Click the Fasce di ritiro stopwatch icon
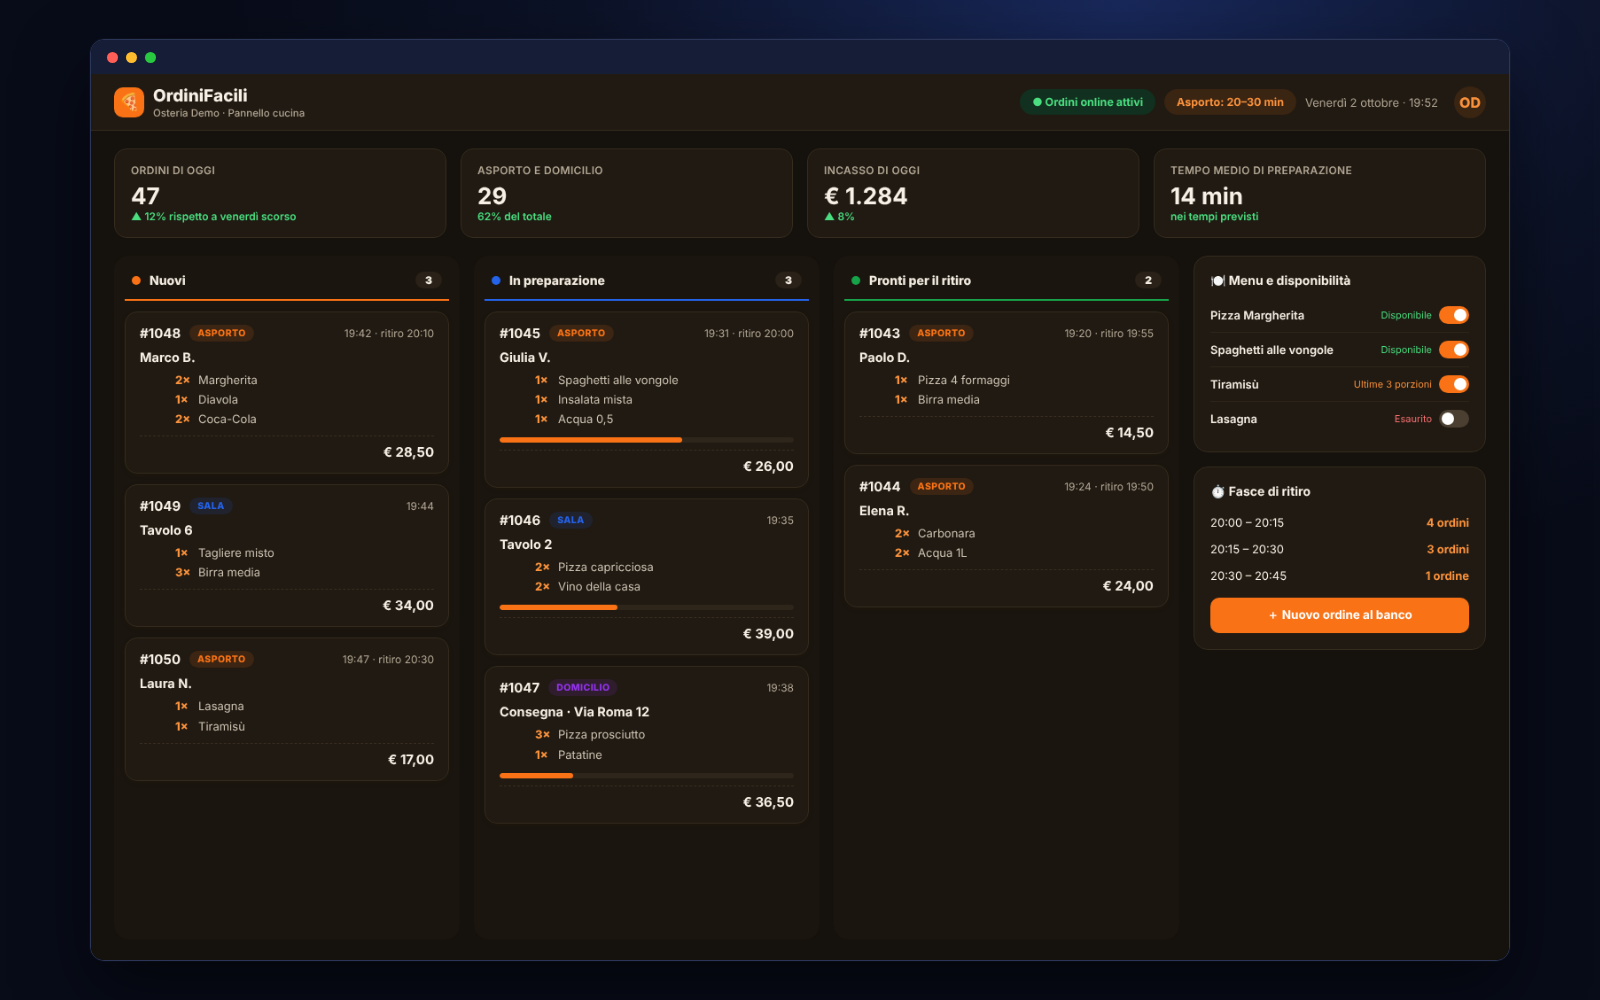1600x1000 pixels. pyautogui.click(x=1218, y=492)
